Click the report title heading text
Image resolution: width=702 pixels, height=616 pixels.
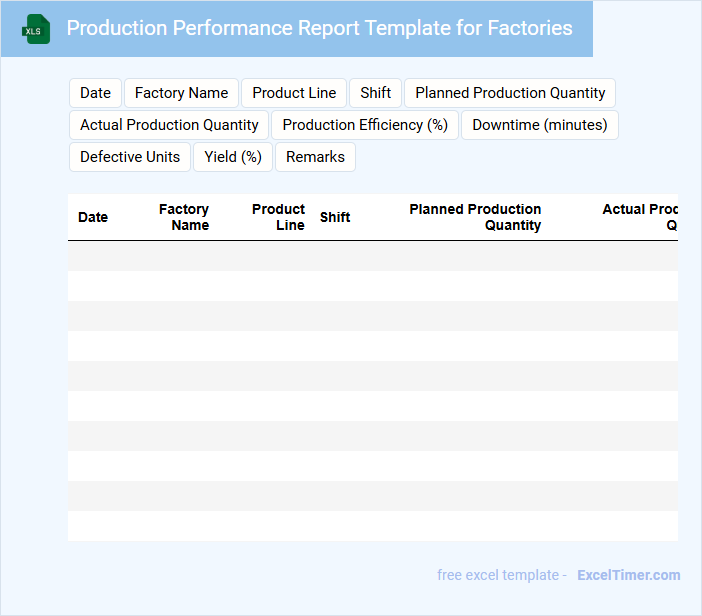click(319, 28)
